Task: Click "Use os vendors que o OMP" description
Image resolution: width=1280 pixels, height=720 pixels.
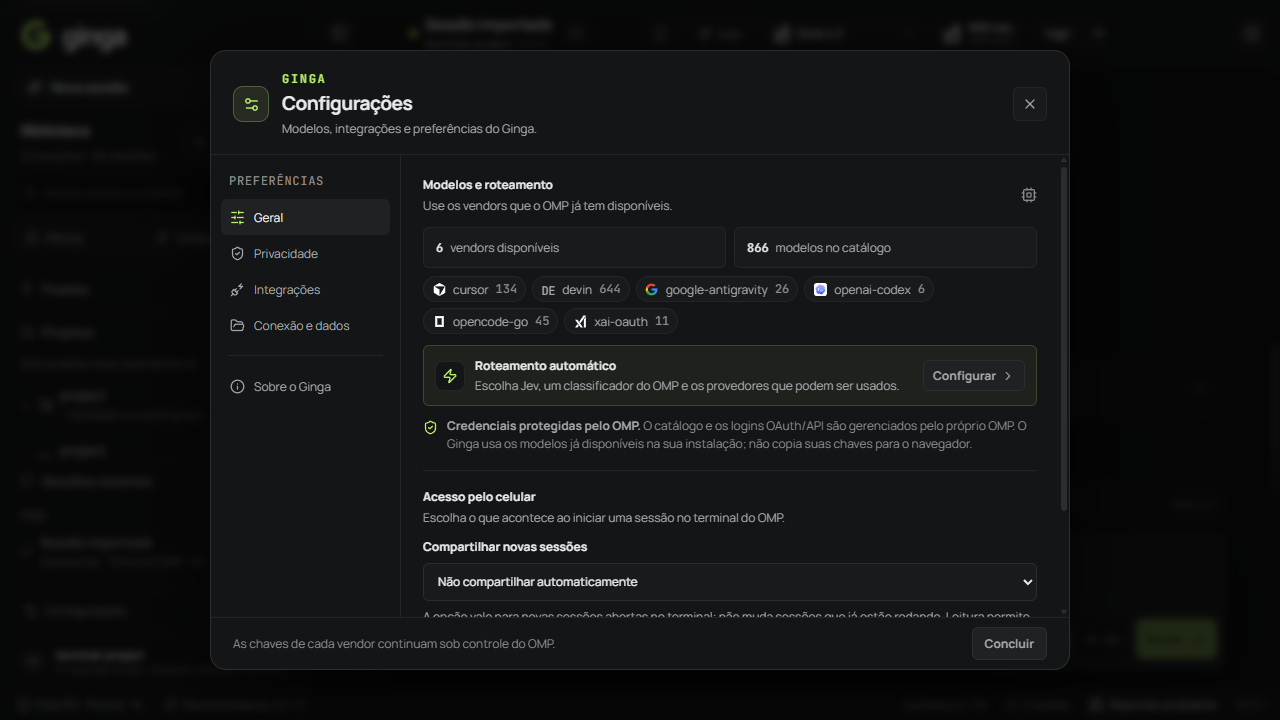Action: coord(547,206)
